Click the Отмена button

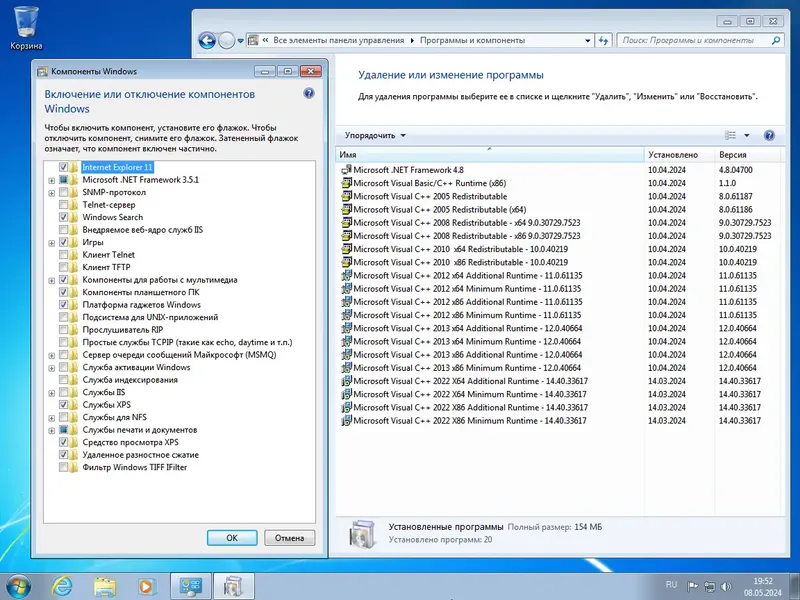tap(288, 537)
